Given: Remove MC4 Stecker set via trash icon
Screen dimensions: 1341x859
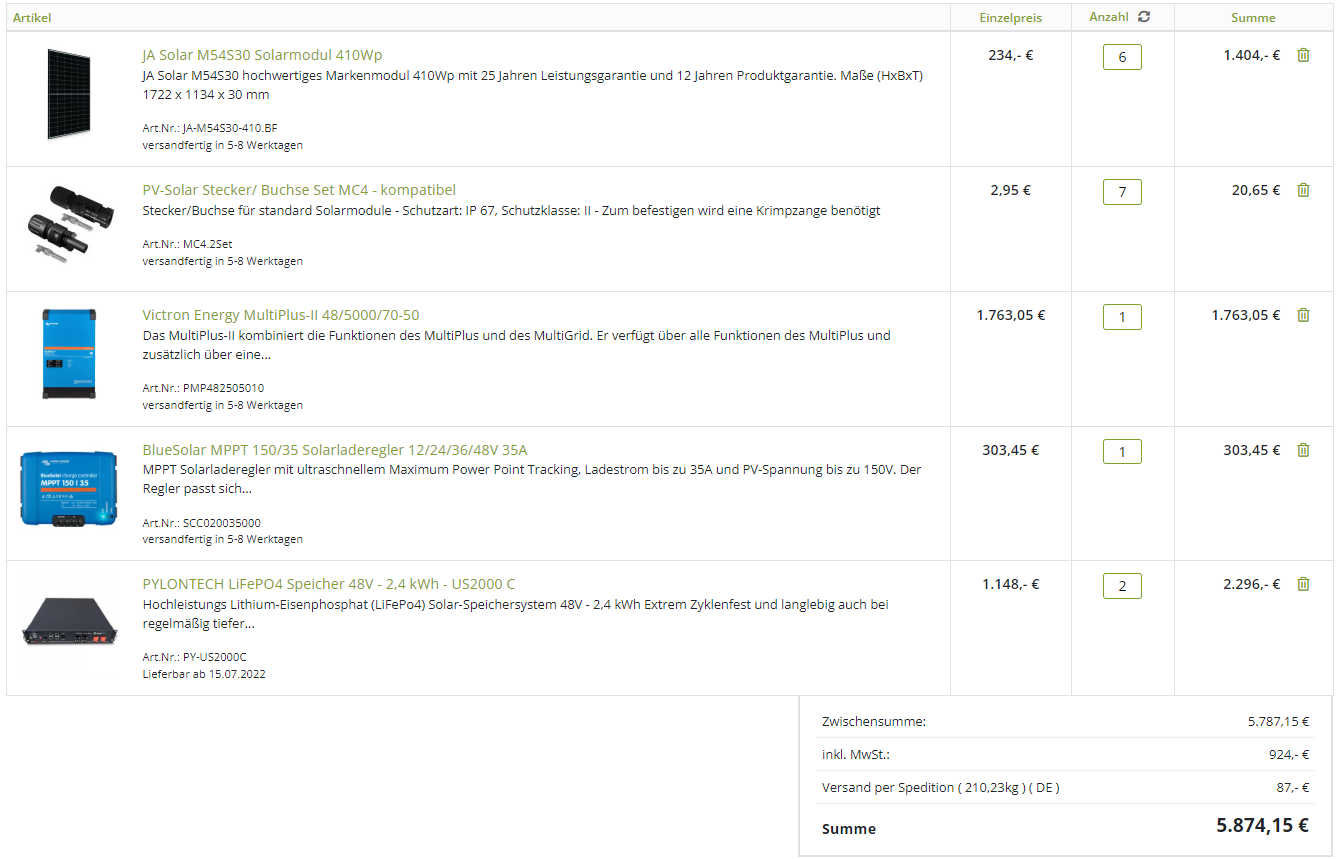Looking at the screenshot, I should pos(1303,190).
